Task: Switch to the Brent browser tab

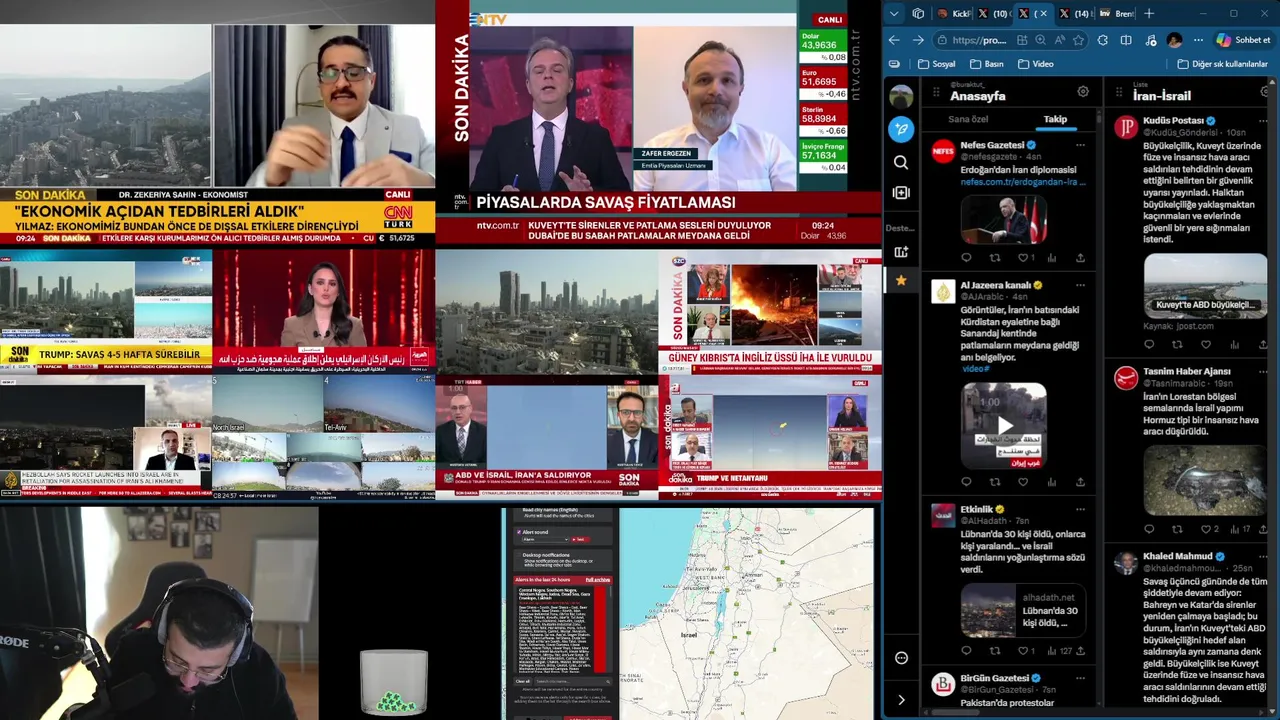Action: 1116,13
